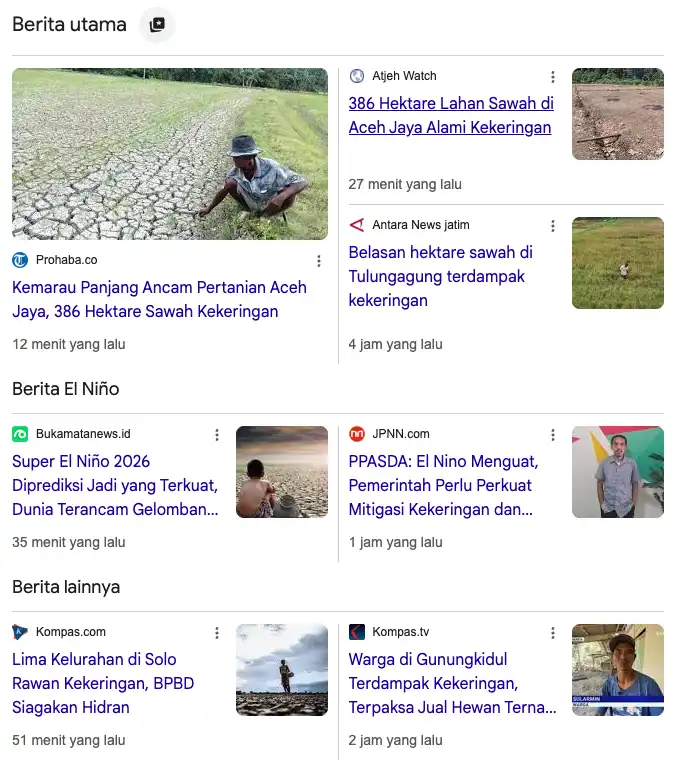The height and width of the screenshot is (764, 684).
Task: Open three-dot menu for JPNN.com article
Action: [x=552, y=435]
